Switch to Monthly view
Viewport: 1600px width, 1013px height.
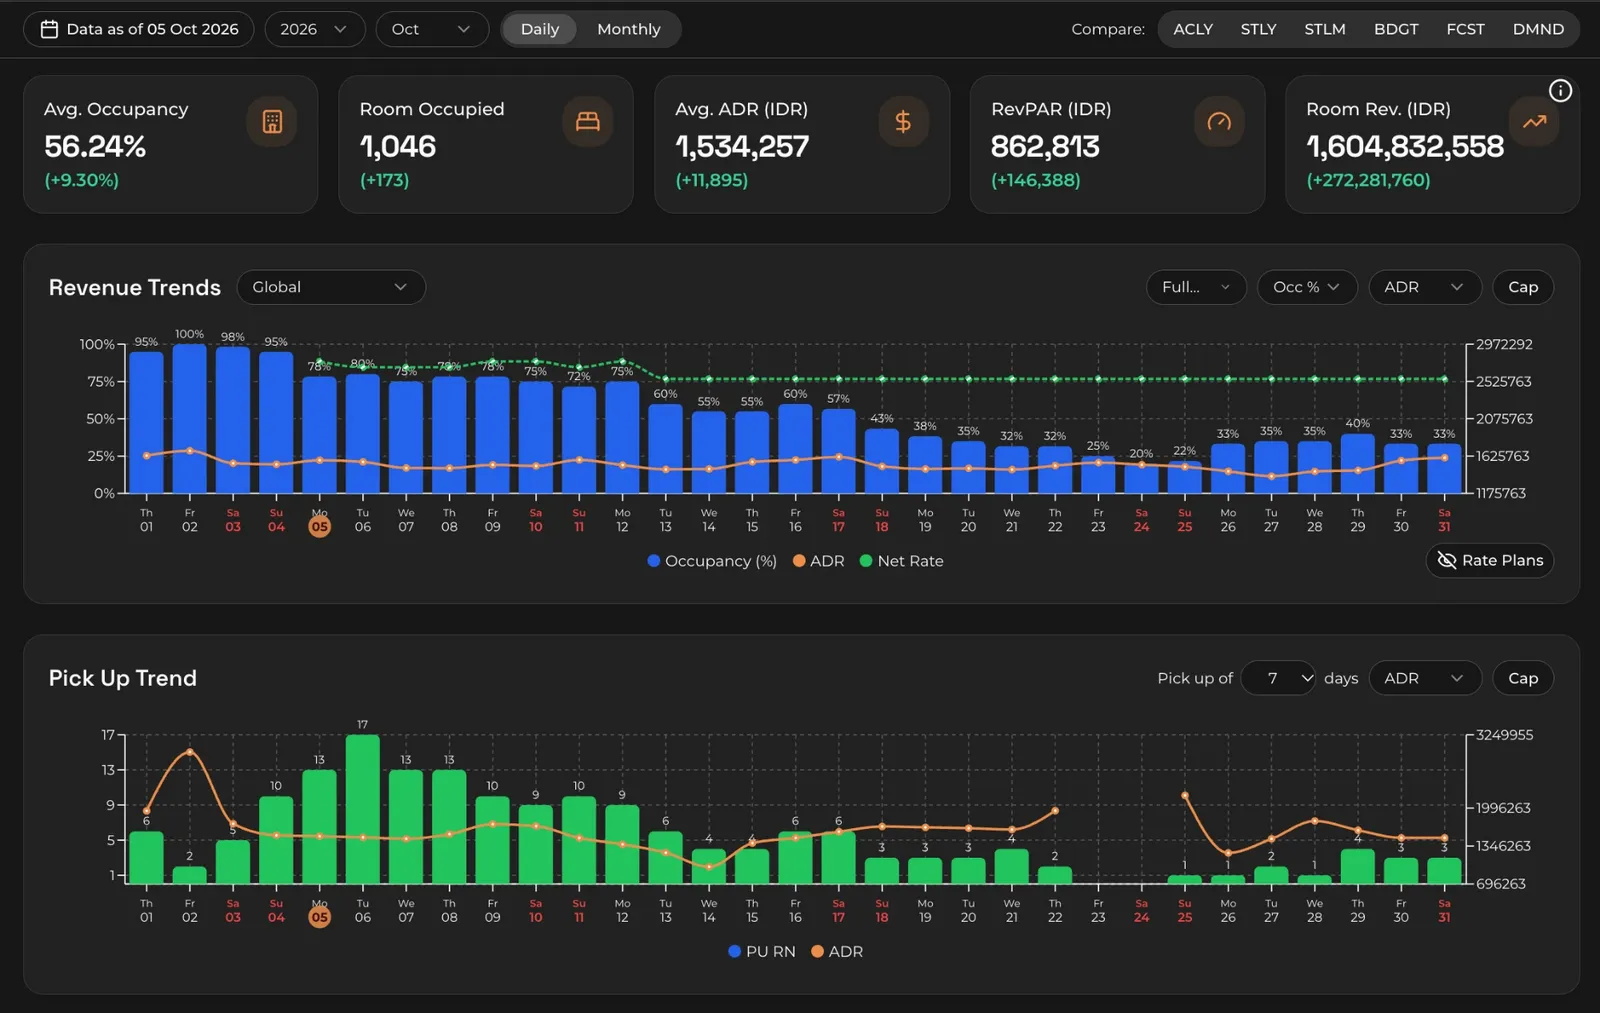(629, 29)
